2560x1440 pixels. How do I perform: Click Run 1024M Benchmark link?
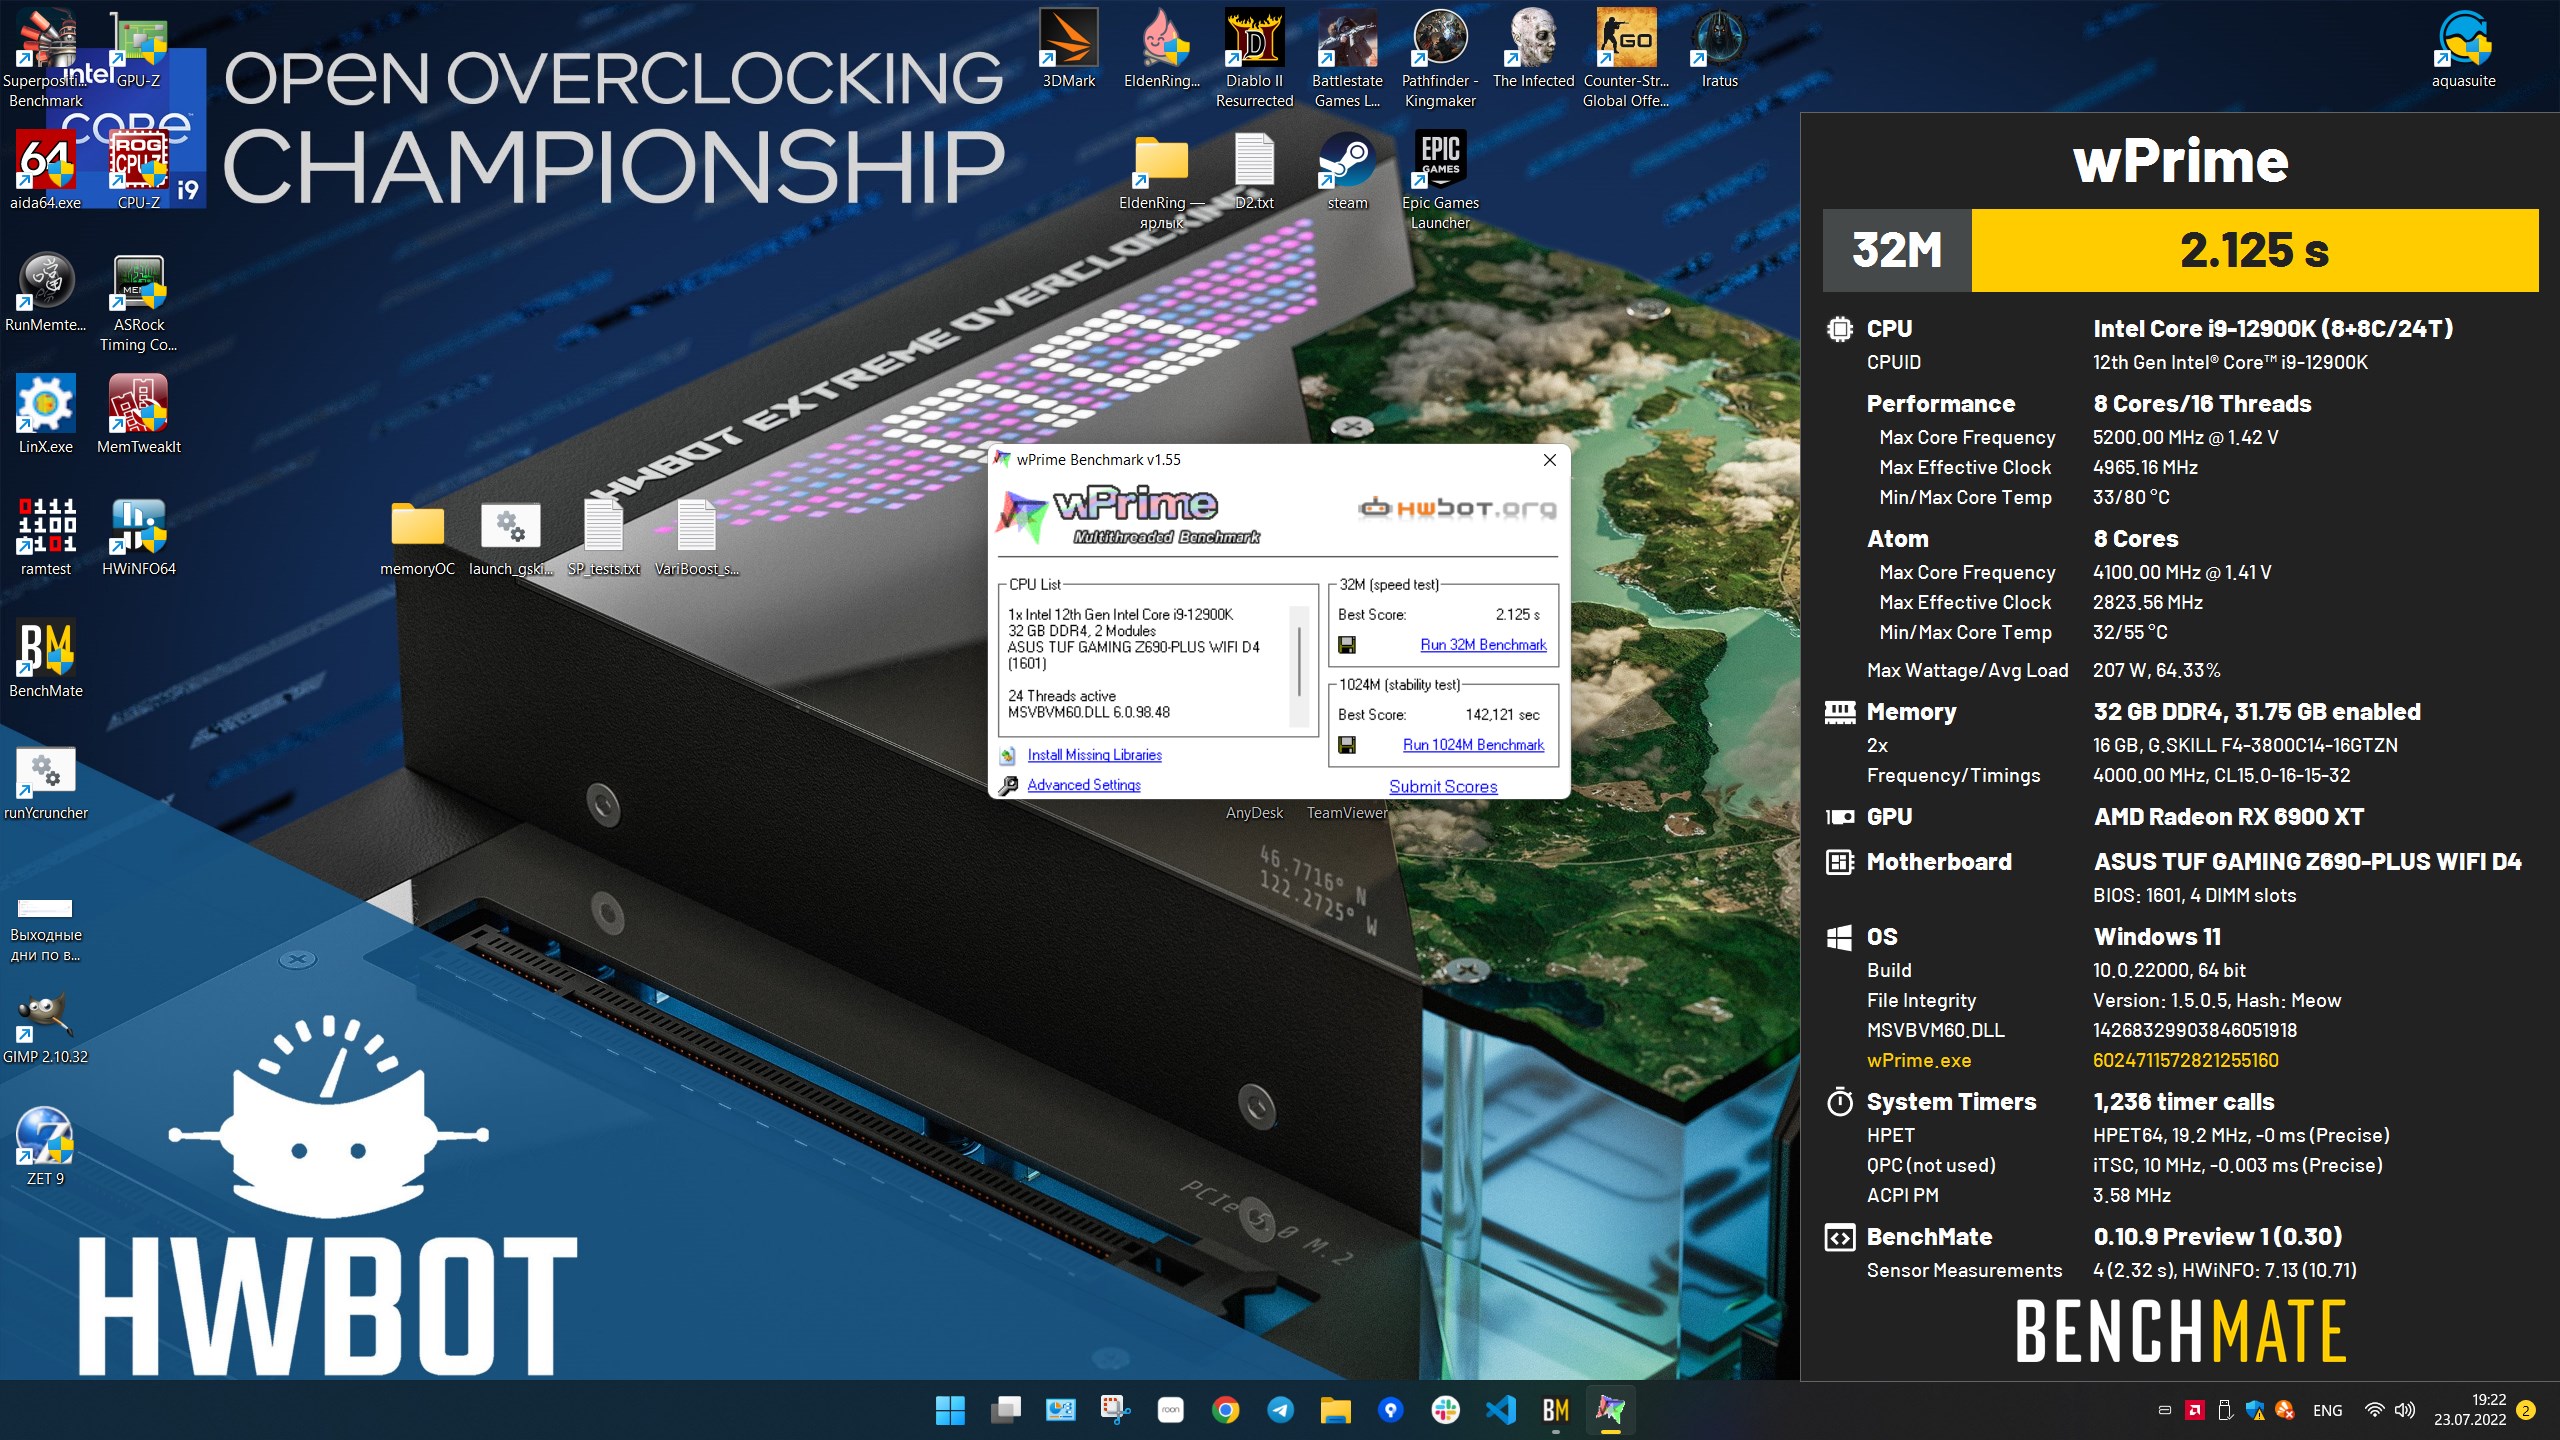point(1473,745)
